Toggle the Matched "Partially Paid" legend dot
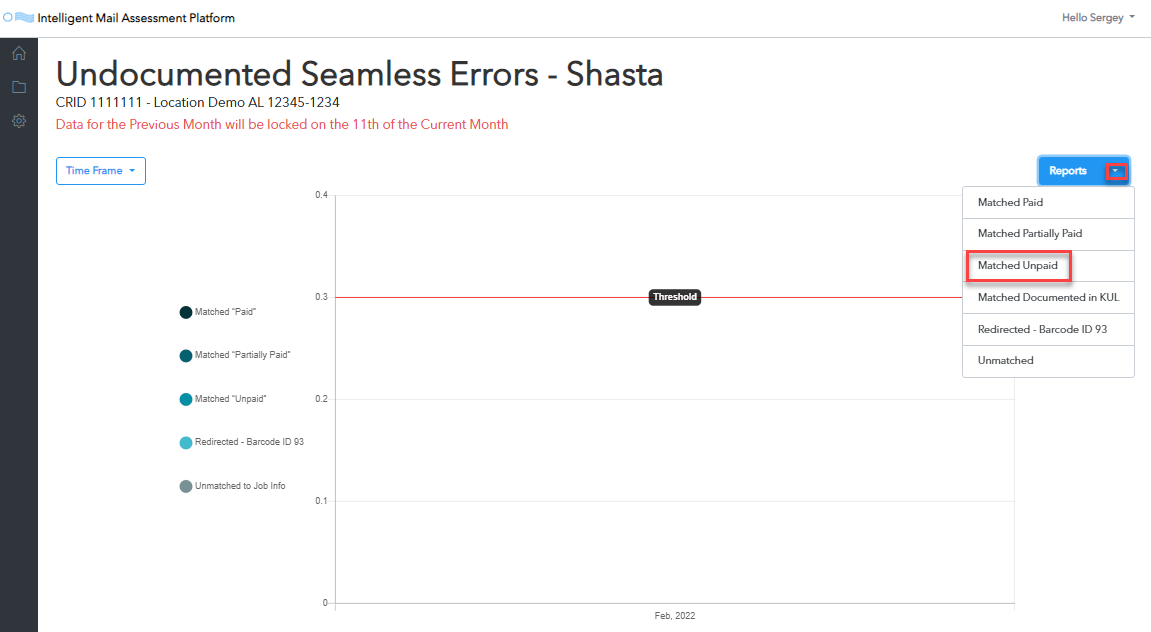Screen dimensions: 1151x632 click(186, 356)
